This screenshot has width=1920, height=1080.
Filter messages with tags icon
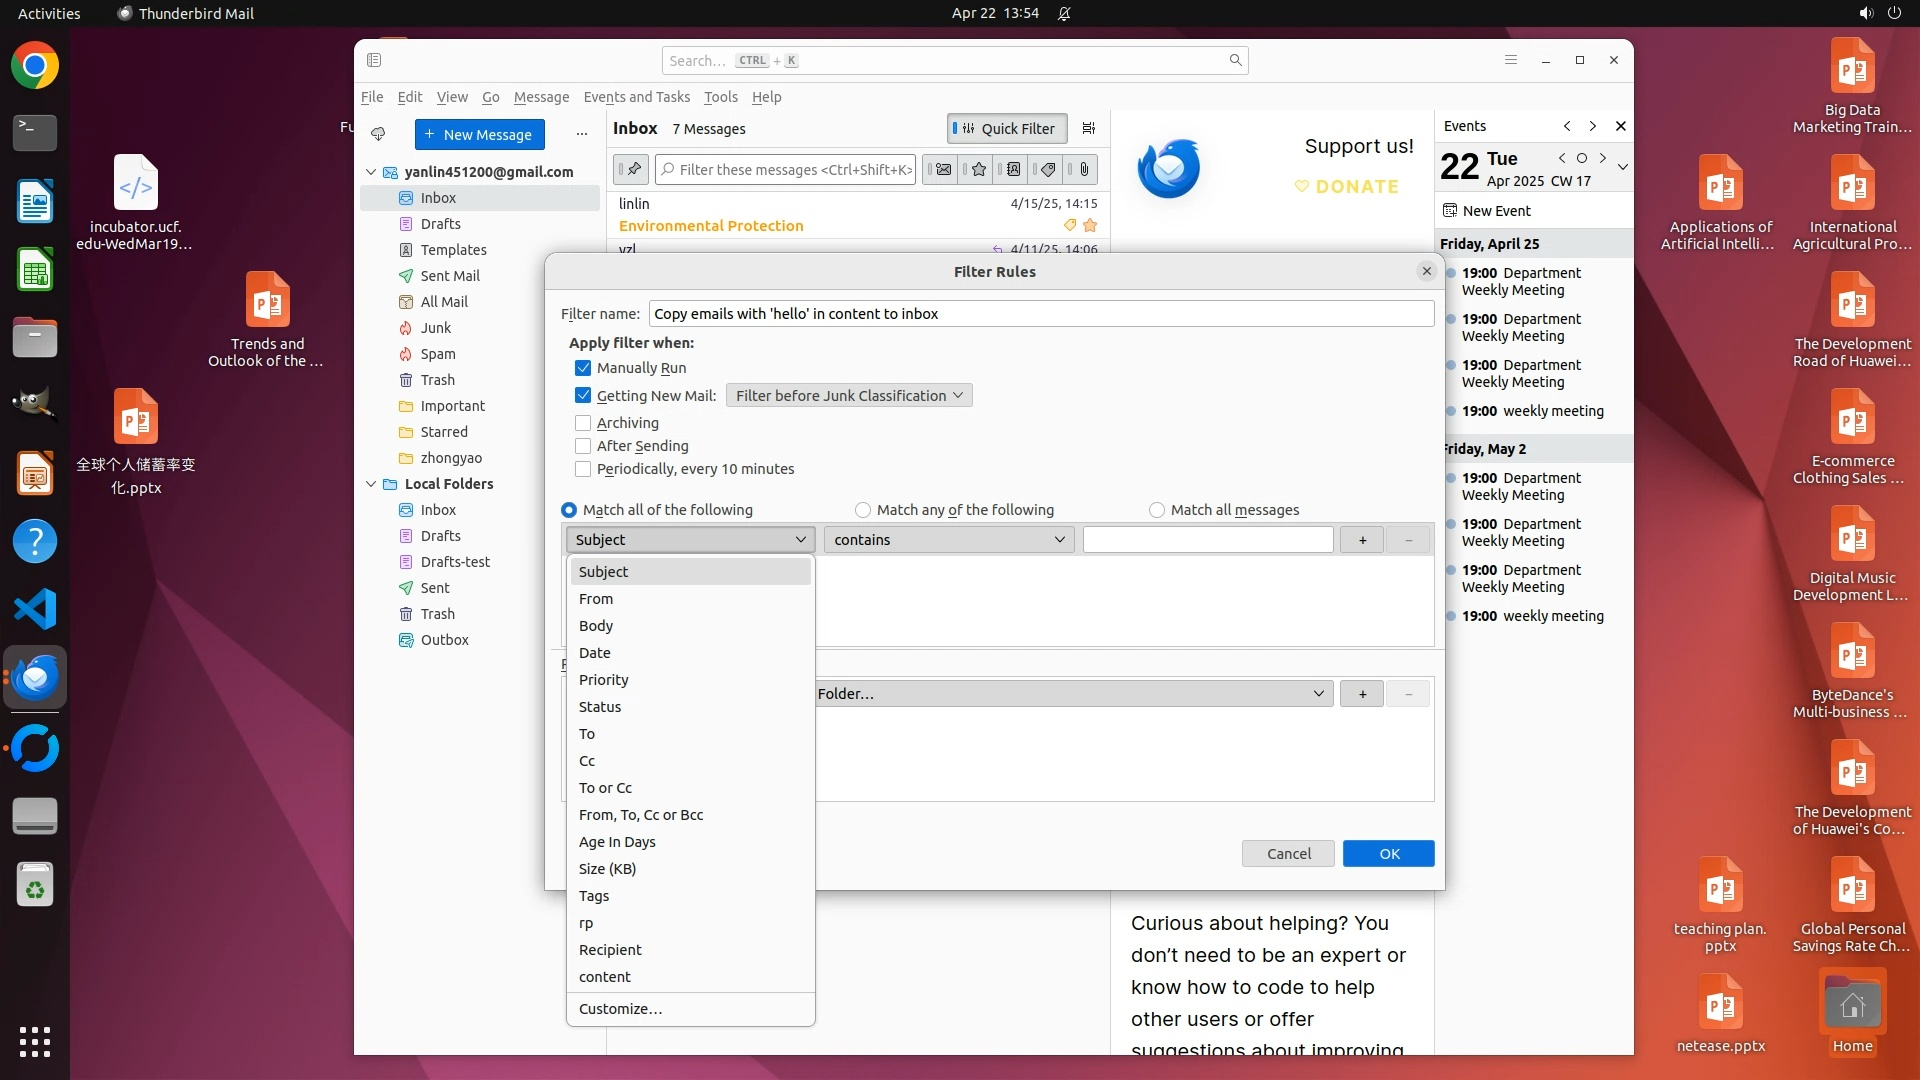[x=1047, y=169]
